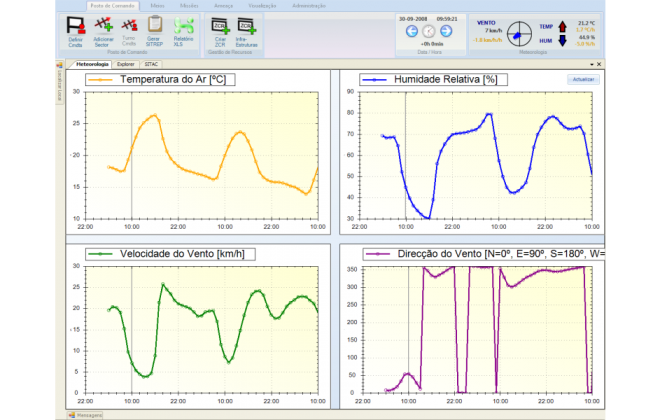
Task: Open the Relatório XLS report icon
Action: tap(184, 26)
